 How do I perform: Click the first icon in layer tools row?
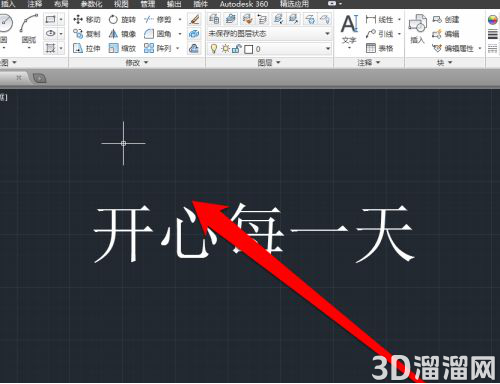tap(214, 19)
